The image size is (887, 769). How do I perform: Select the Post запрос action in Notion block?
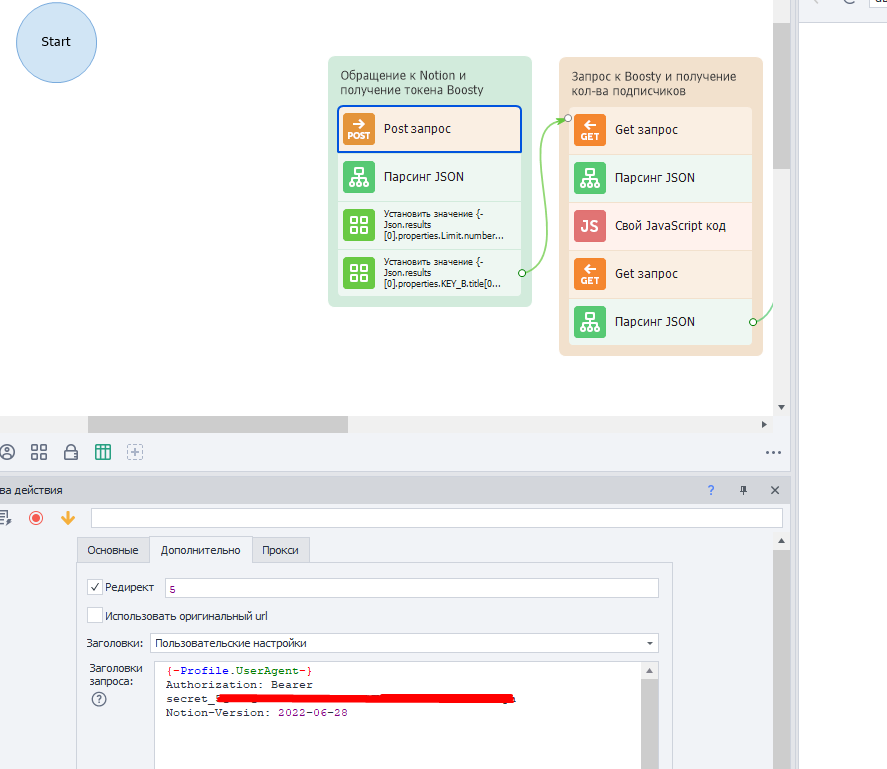pyautogui.click(x=429, y=129)
